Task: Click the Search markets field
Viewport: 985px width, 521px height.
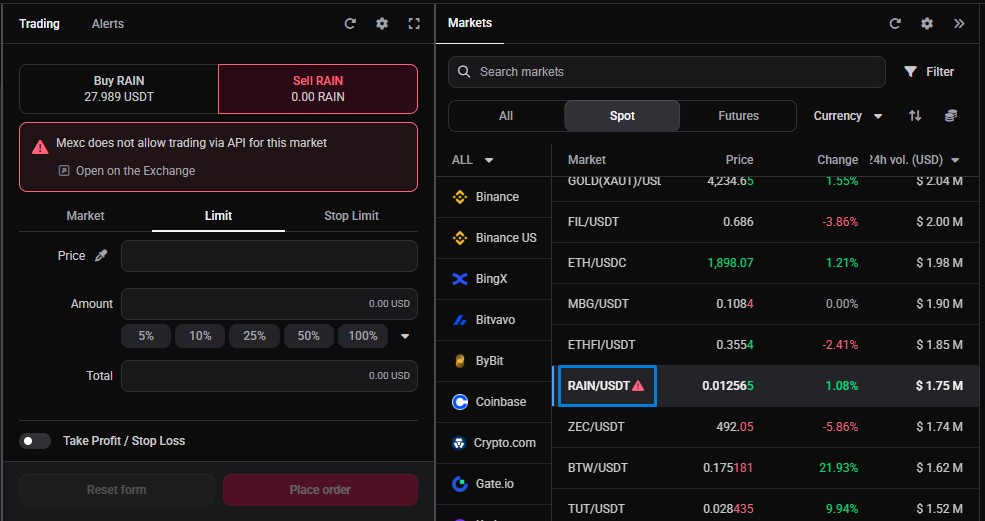Action: pos(667,72)
